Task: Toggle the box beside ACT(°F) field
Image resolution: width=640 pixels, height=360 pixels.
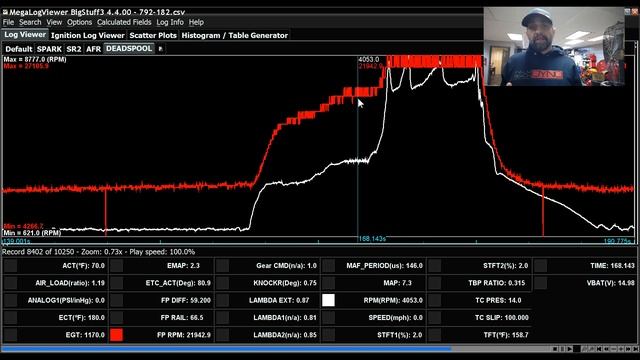Action: coord(11,266)
